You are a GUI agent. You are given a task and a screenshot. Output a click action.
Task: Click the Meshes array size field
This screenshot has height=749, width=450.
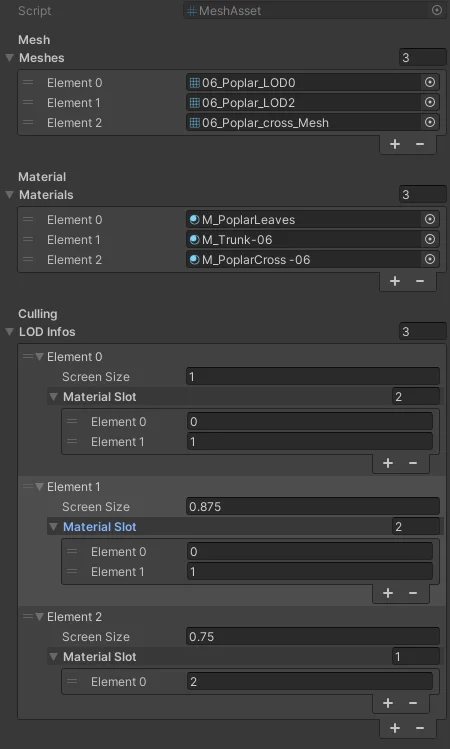tap(423, 58)
